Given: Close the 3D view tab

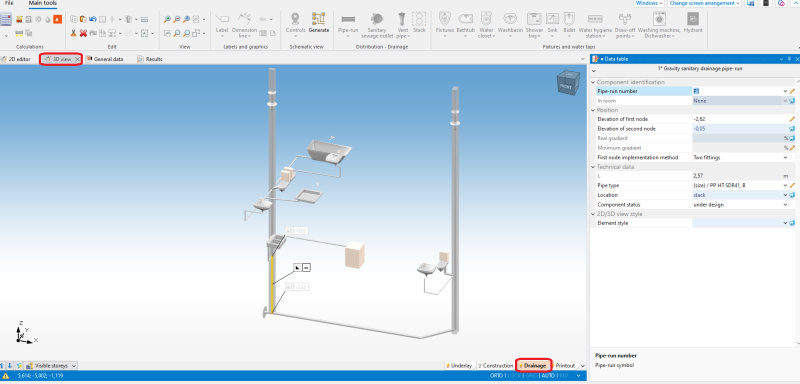Looking at the screenshot, I should tap(78, 59).
